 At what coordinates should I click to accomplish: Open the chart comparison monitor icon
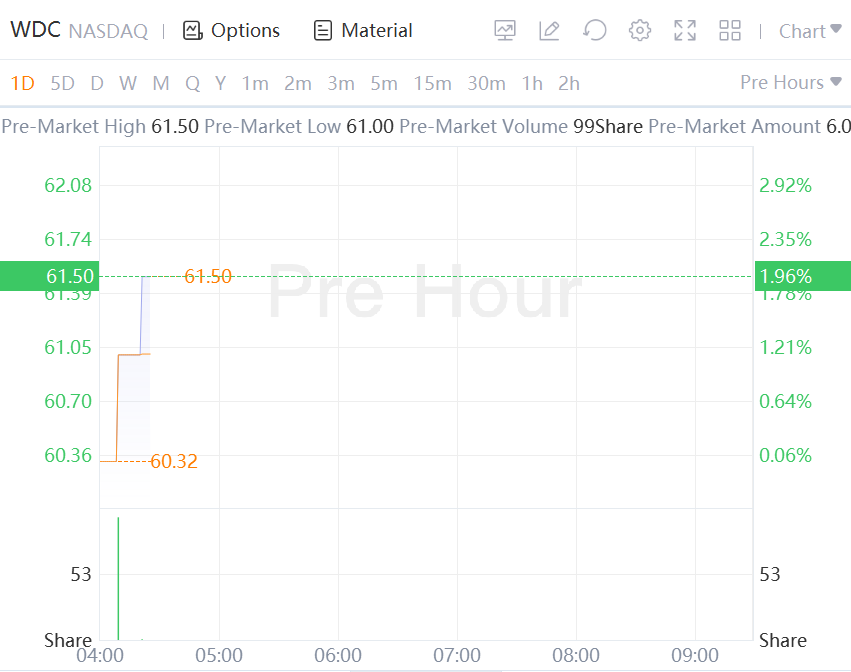tap(505, 31)
